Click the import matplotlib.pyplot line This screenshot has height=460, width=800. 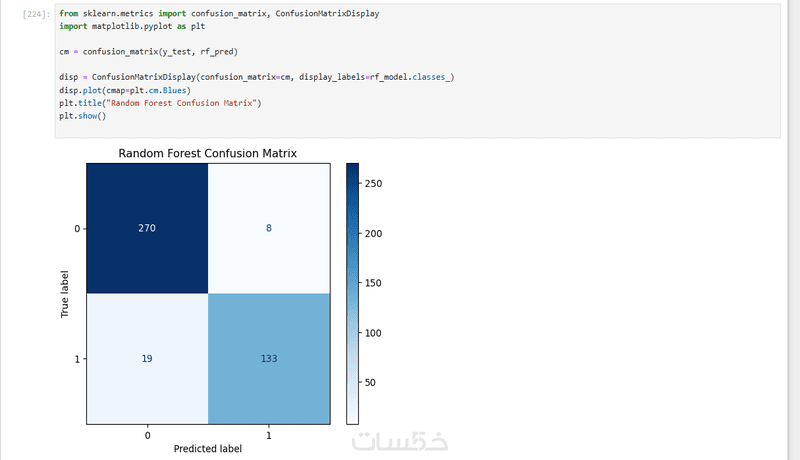point(132,26)
